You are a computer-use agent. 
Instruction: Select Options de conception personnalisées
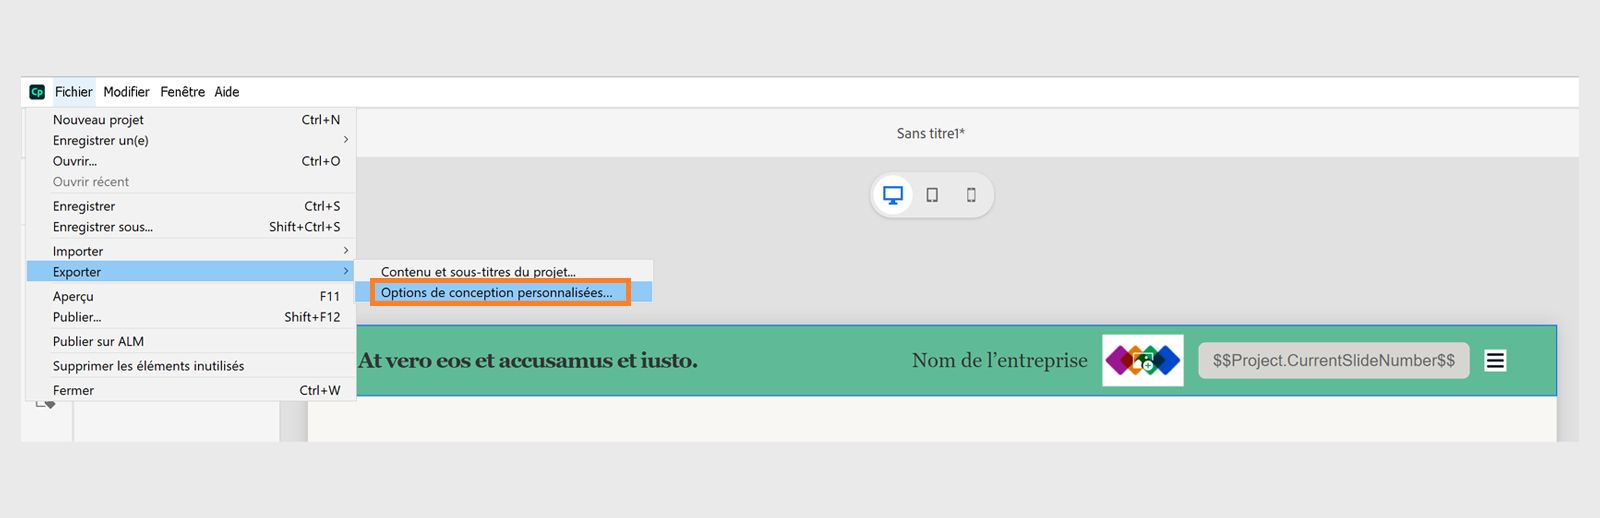[x=496, y=293]
